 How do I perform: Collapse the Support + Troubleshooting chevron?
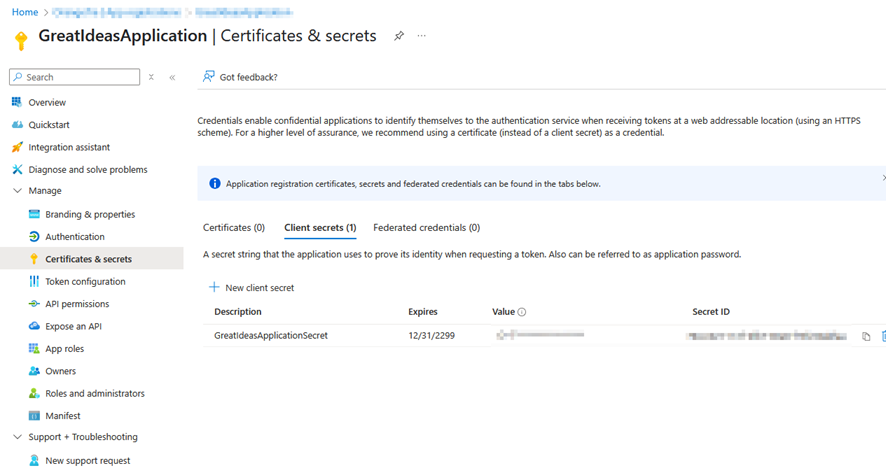[x=18, y=437]
